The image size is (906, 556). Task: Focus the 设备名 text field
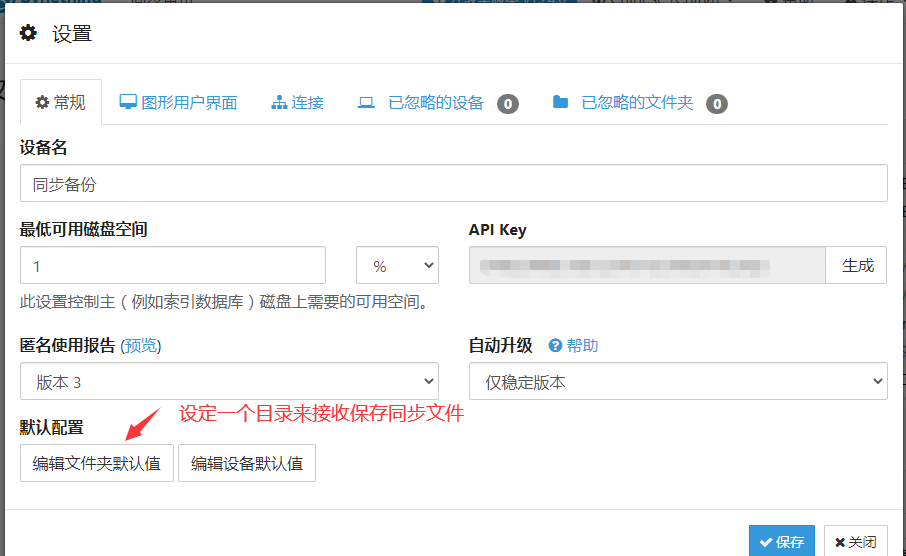[453, 184]
